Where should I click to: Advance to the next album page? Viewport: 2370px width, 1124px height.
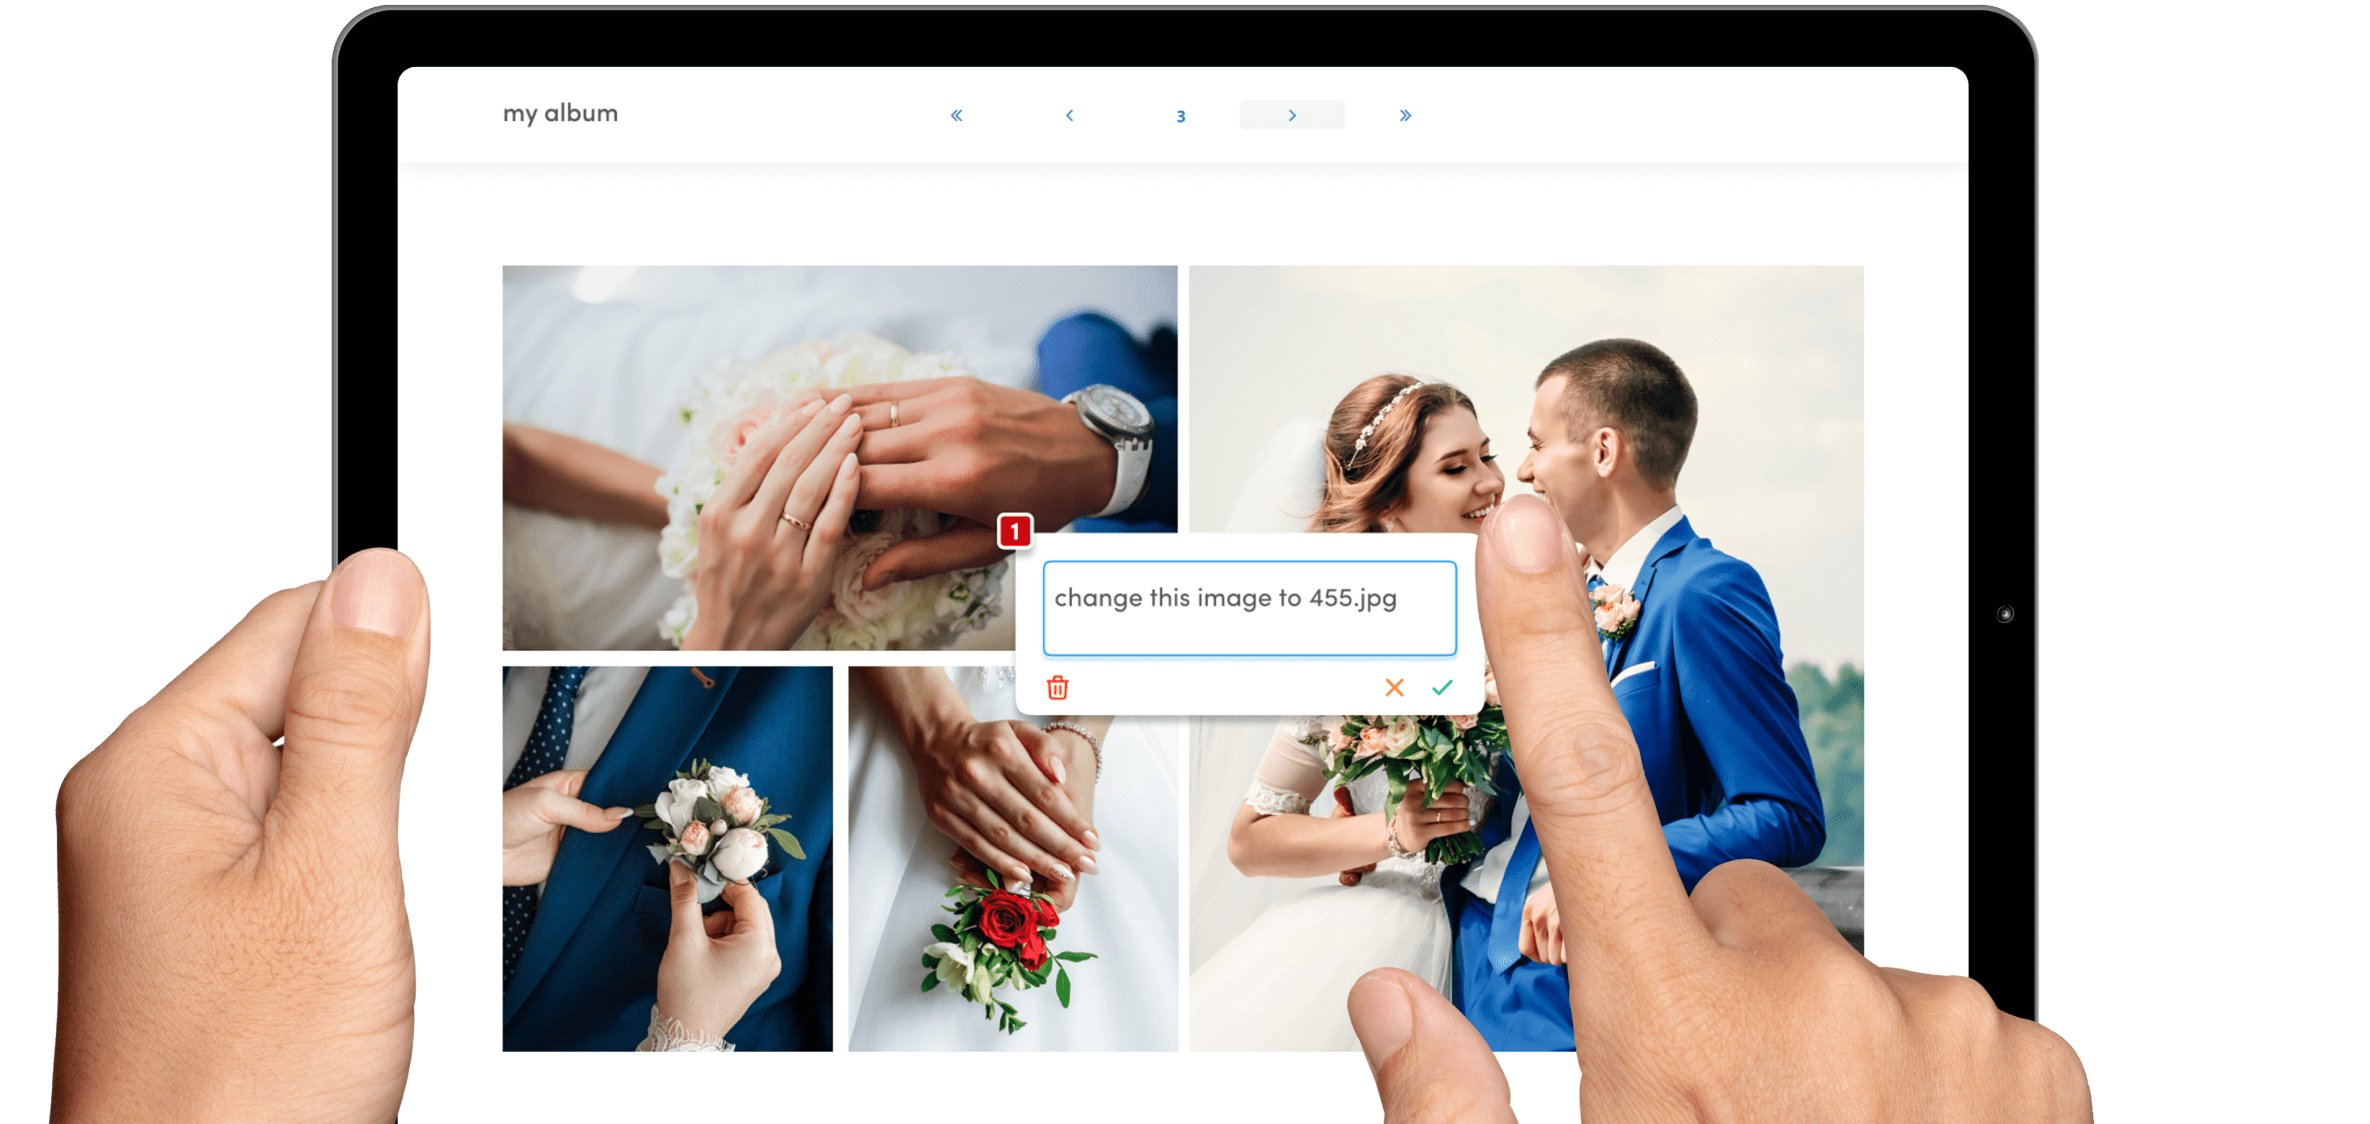point(1291,116)
